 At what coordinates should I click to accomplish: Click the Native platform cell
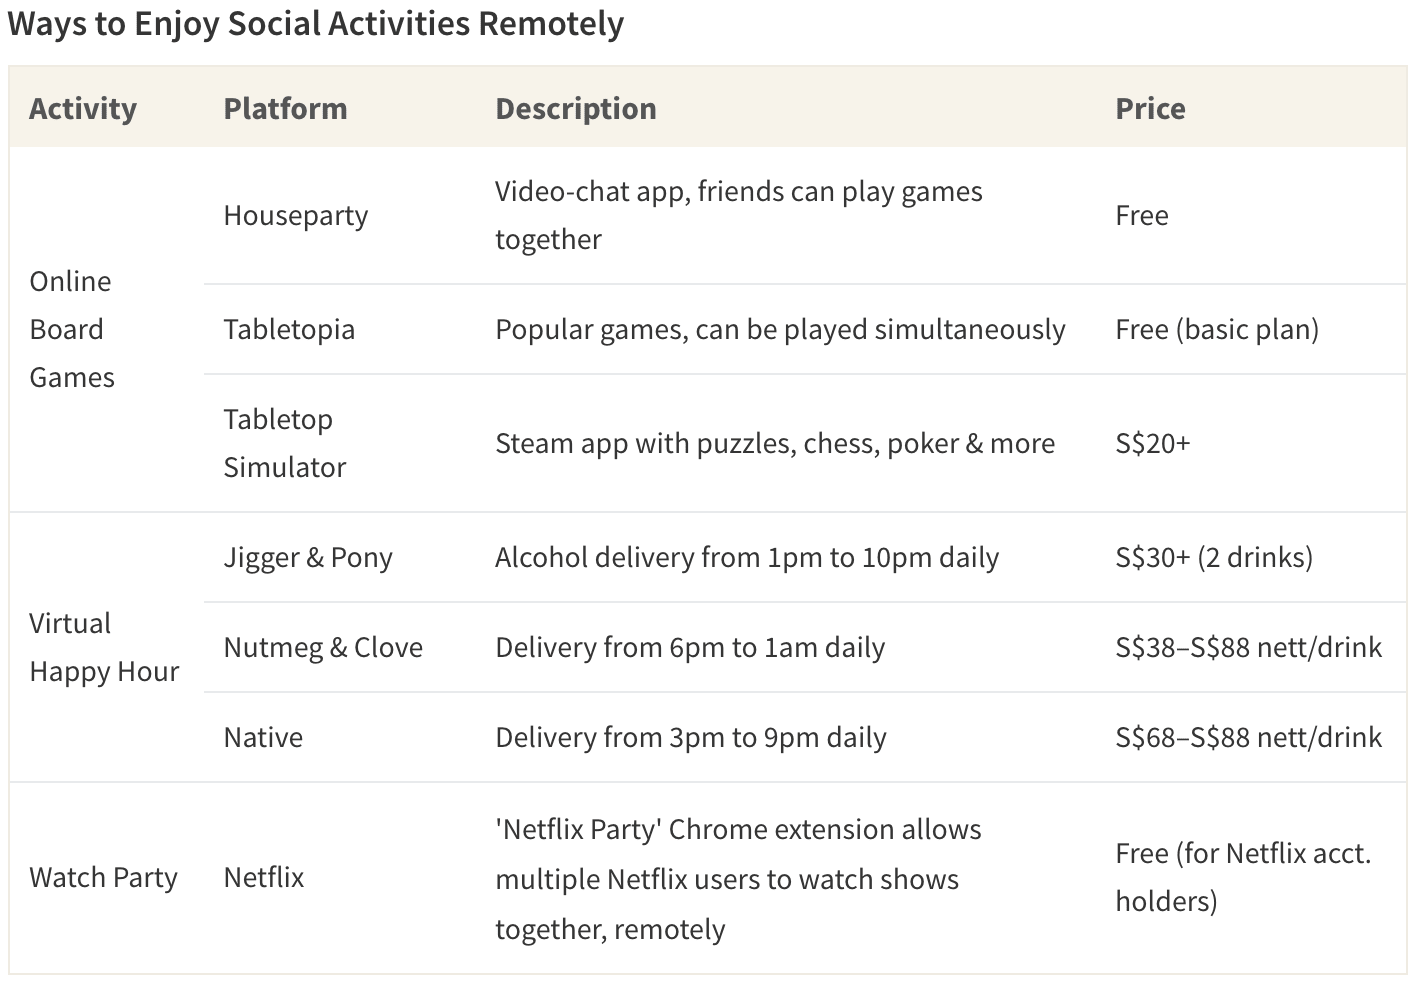coord(263,737)
